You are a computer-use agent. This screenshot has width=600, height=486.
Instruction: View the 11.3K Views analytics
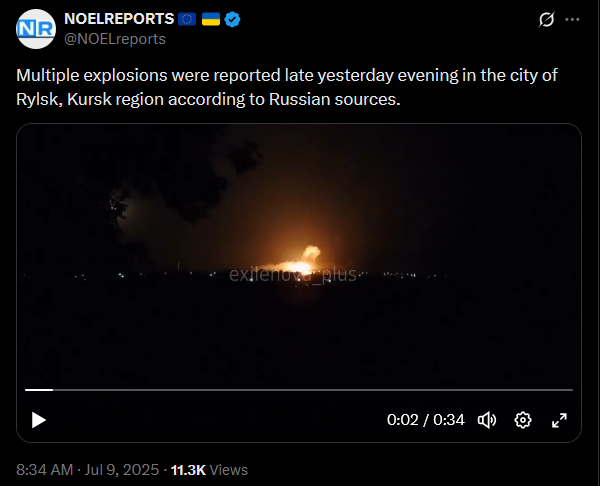209,470
